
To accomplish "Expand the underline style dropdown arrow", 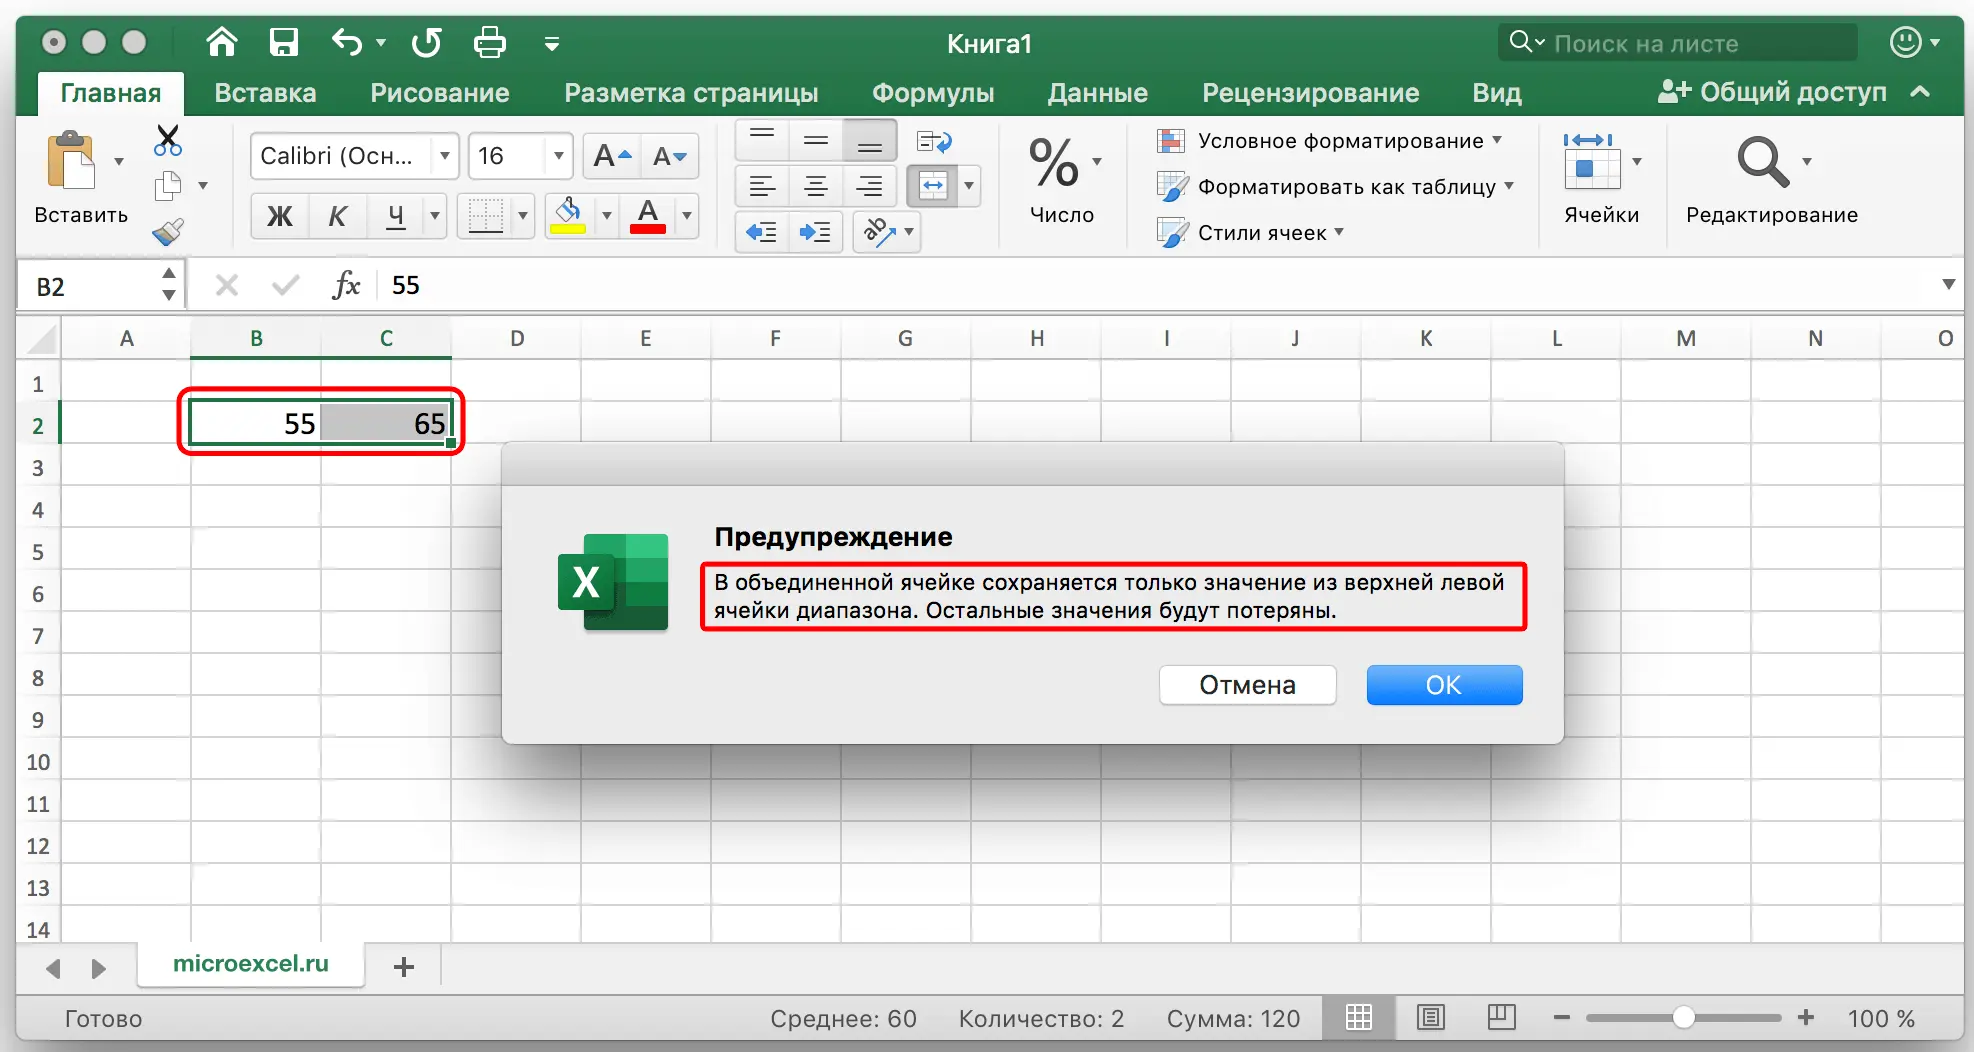I will (x=435, y=216).
